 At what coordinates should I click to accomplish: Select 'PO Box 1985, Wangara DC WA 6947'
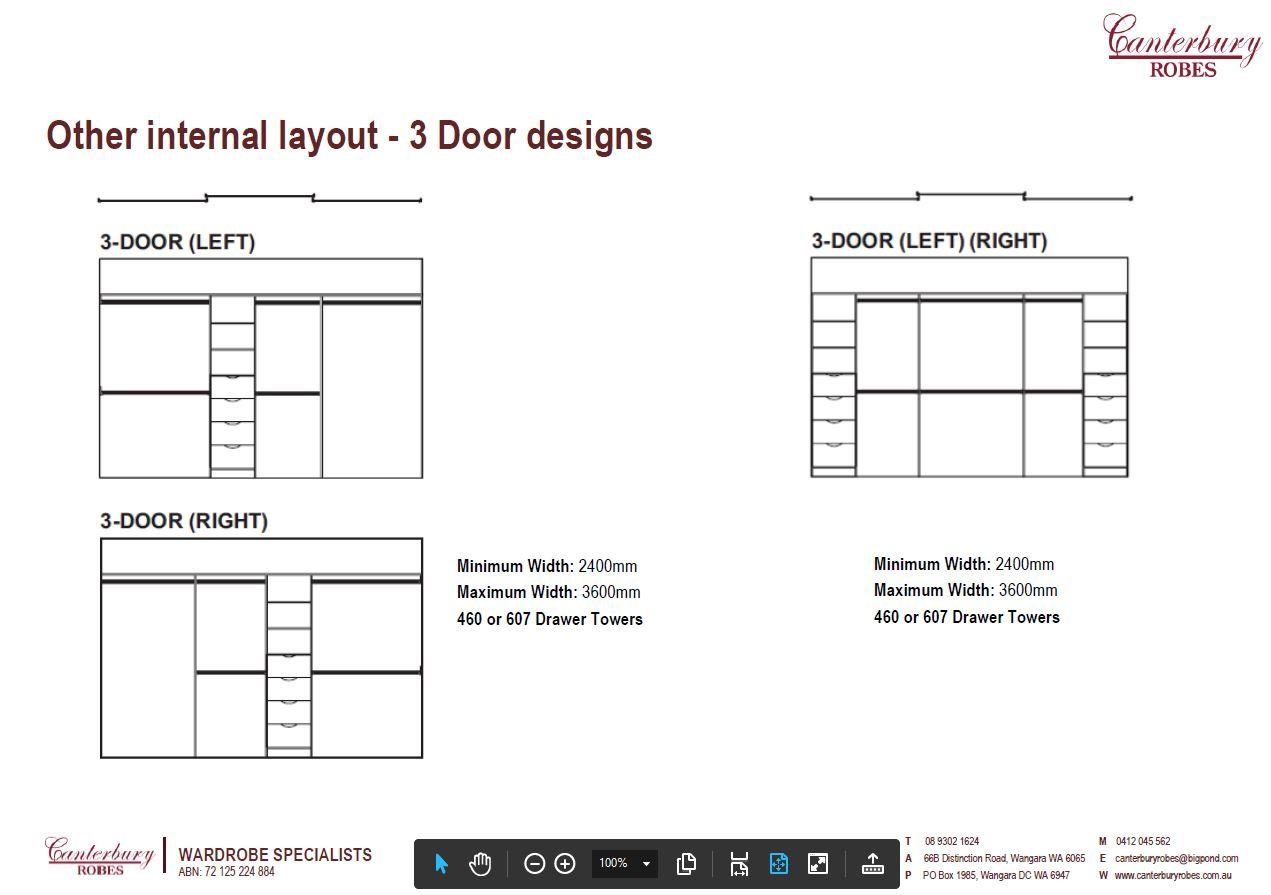[996, 875]
